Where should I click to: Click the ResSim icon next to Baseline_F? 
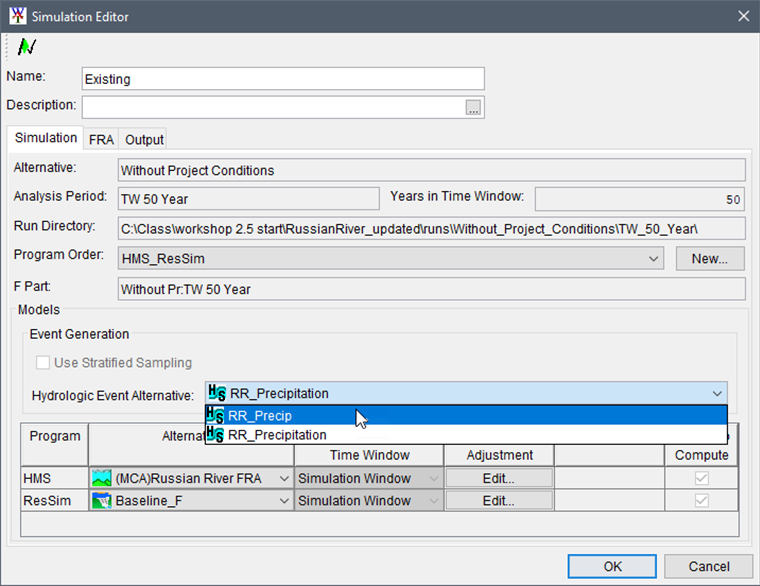(x=102, y=501)
